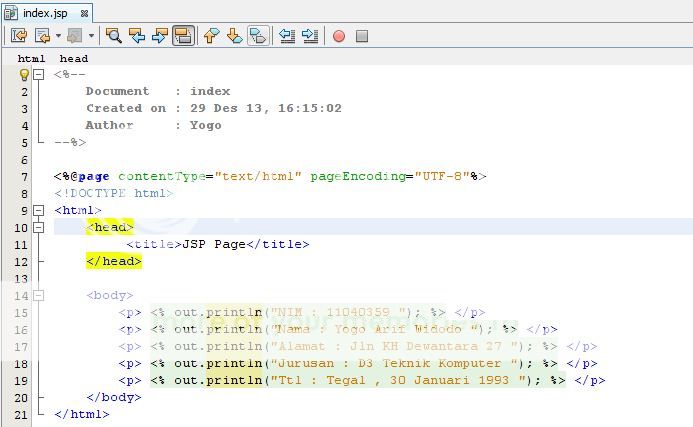The image size is (693, 427).
Task: Collapse the top comment block fold
Action: point(39,75)
